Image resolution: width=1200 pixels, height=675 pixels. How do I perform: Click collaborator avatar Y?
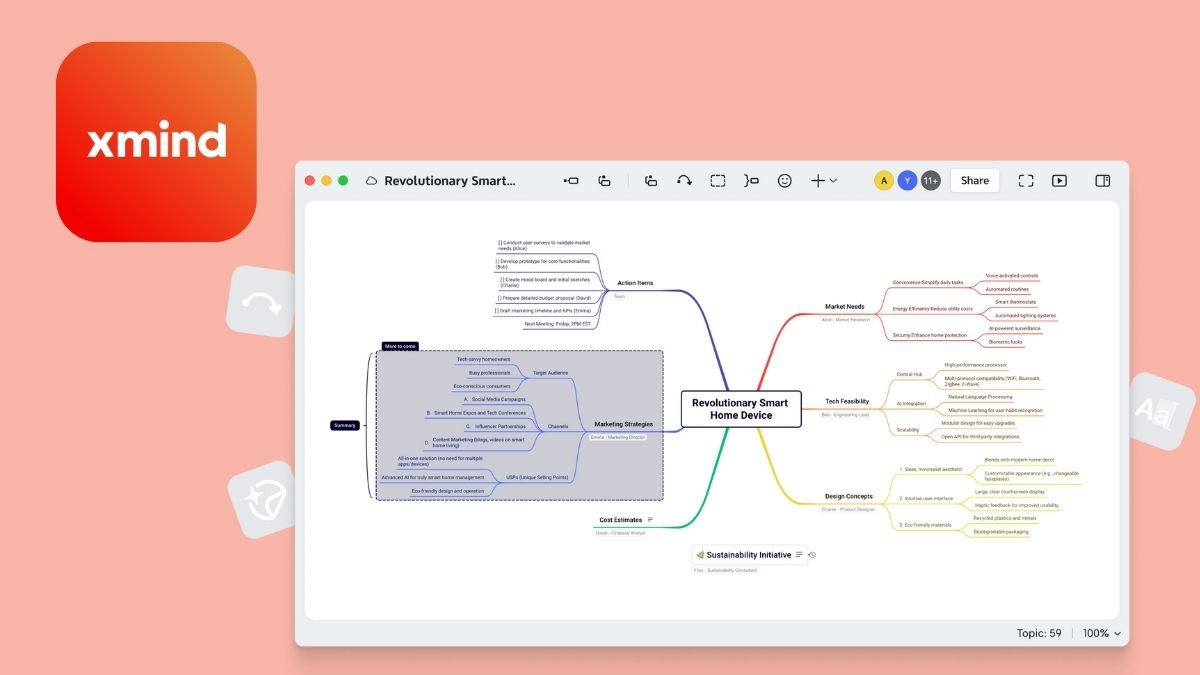[x=907, y=181]
